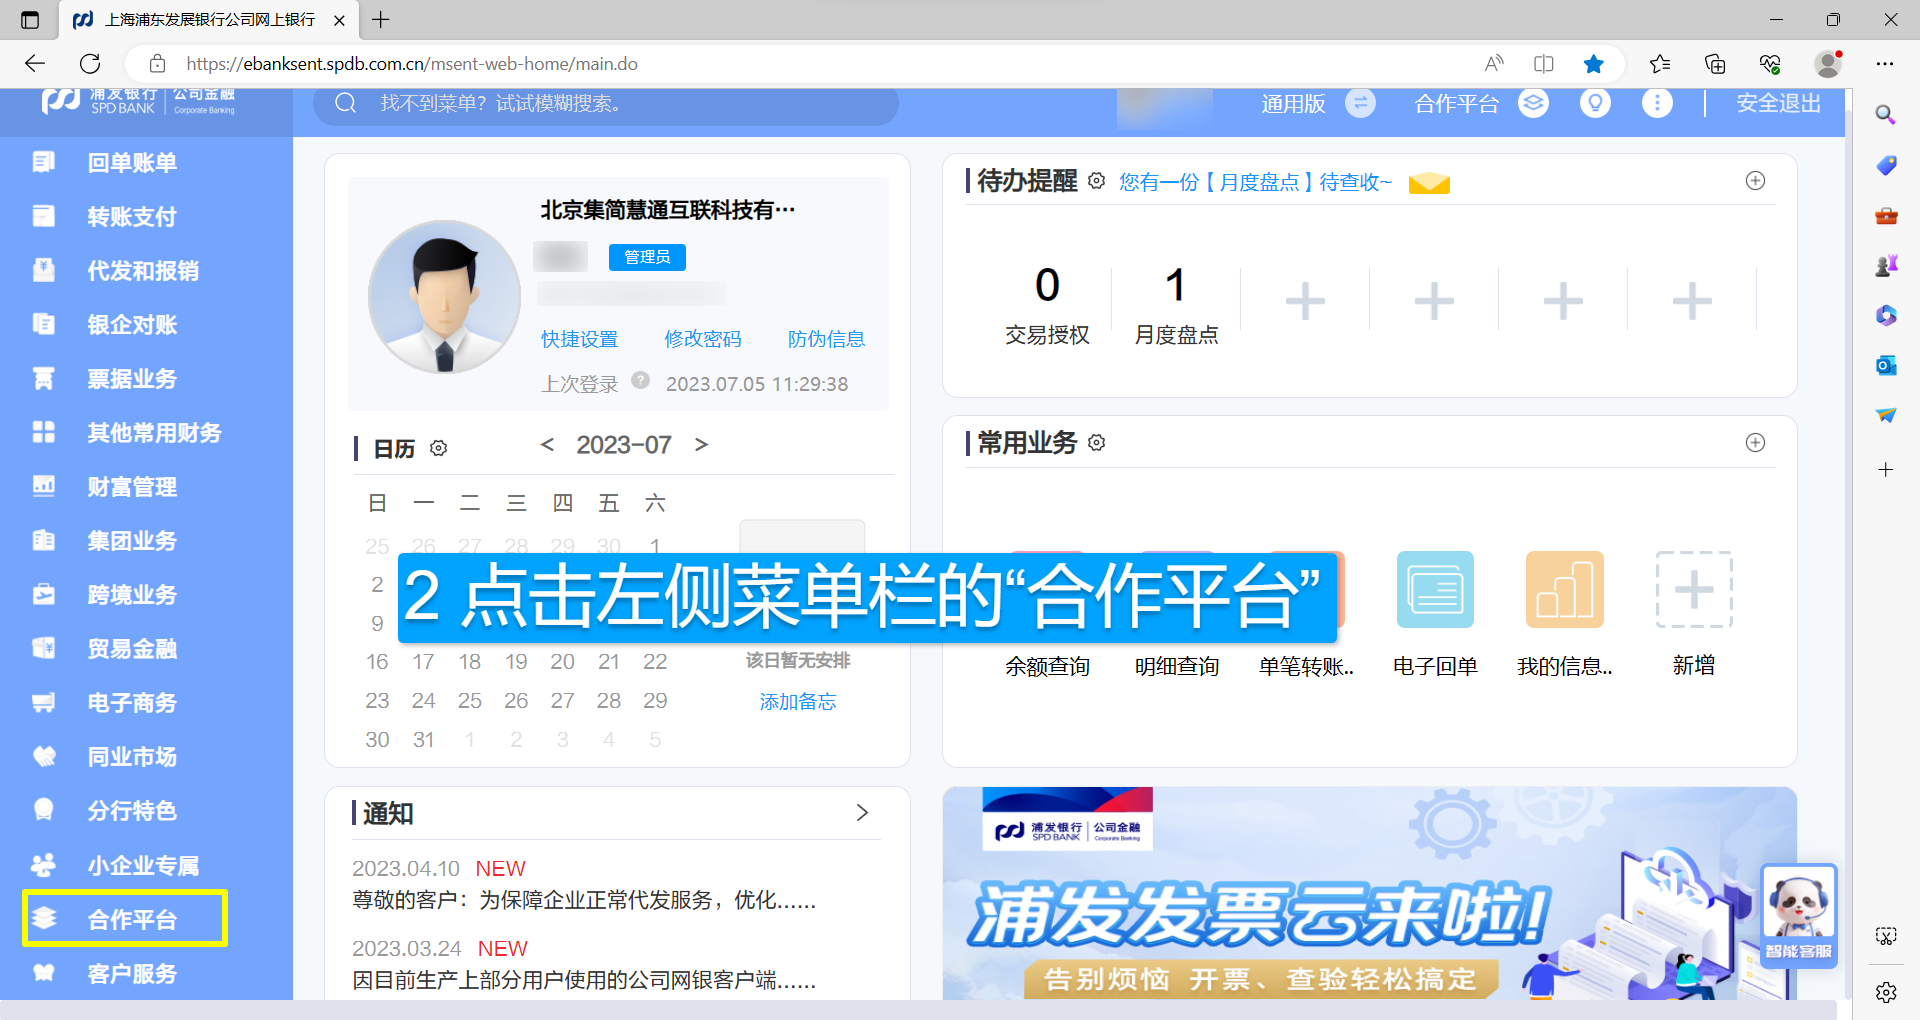The image size is (1920, 1020).
Task: Open 常用业务 settings gear
Action: pos(1097,442)
